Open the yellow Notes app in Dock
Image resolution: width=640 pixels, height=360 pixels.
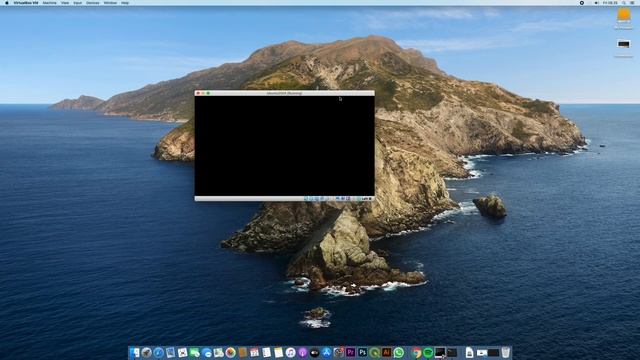[x=278, y=352]
